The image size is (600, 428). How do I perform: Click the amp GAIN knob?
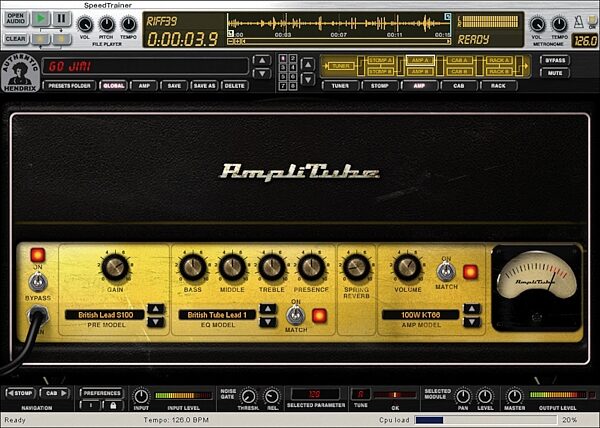pyautogui.click(x=115, y=267)
